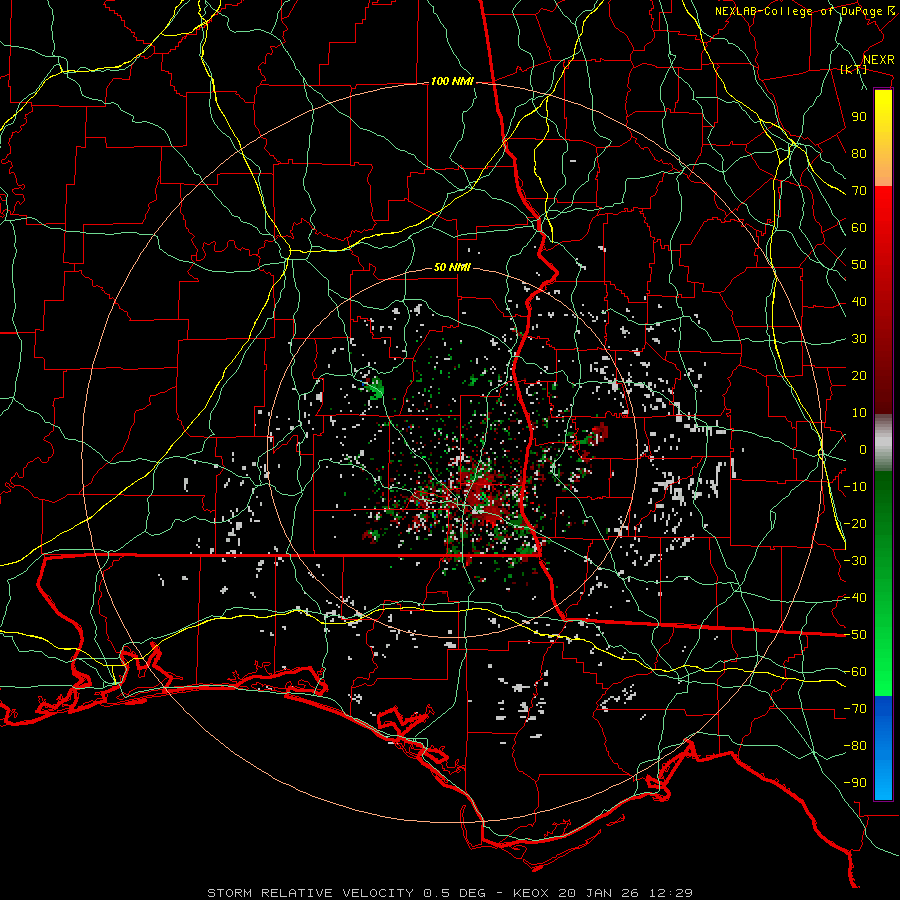This screenshot has height=900, width=900.
Task: Click "0.5 DEG" in the bottom caption
Action: (454, 893)
